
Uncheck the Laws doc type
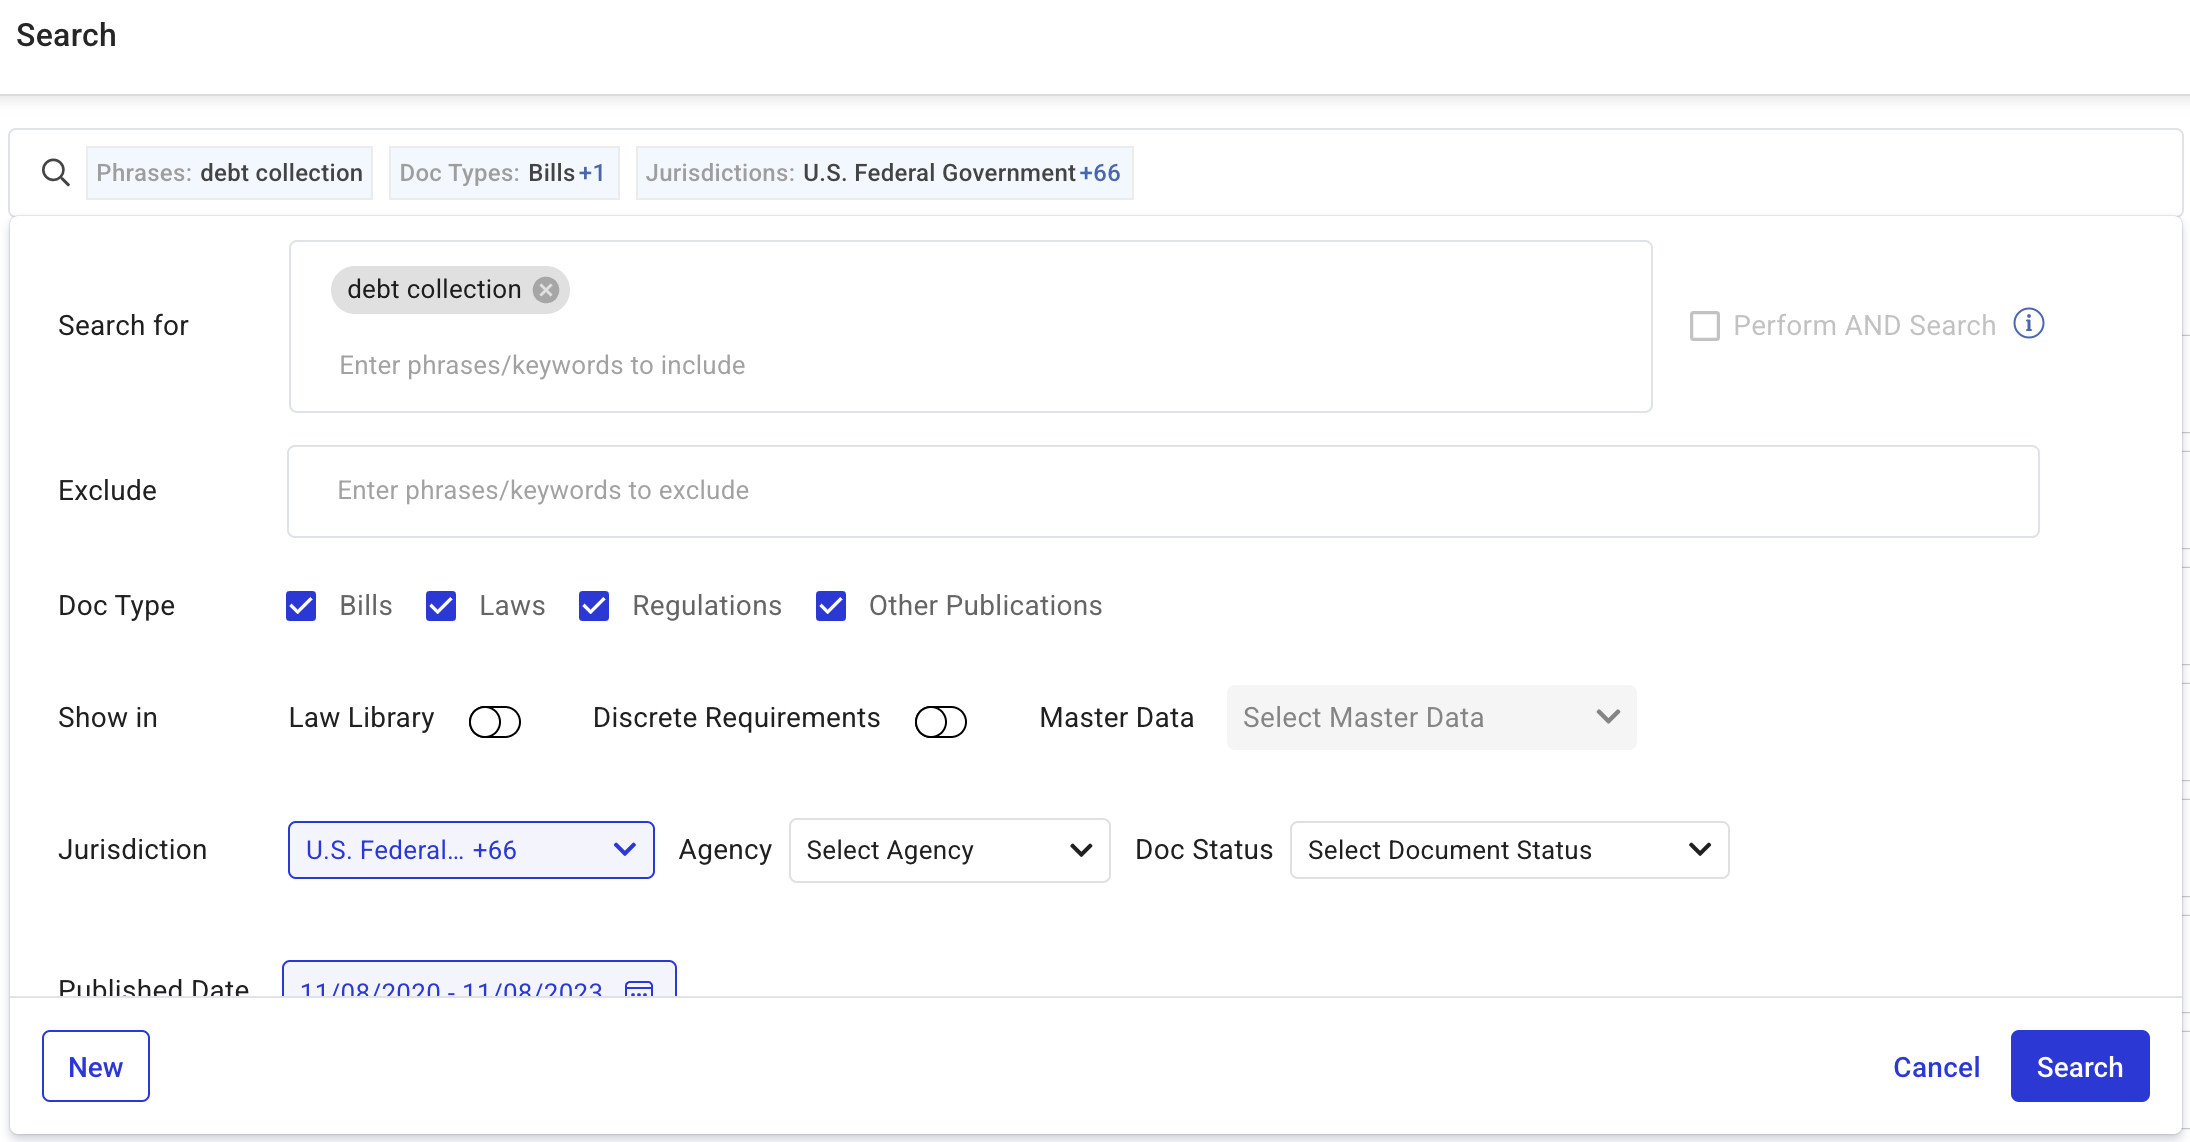click(441, 606)
